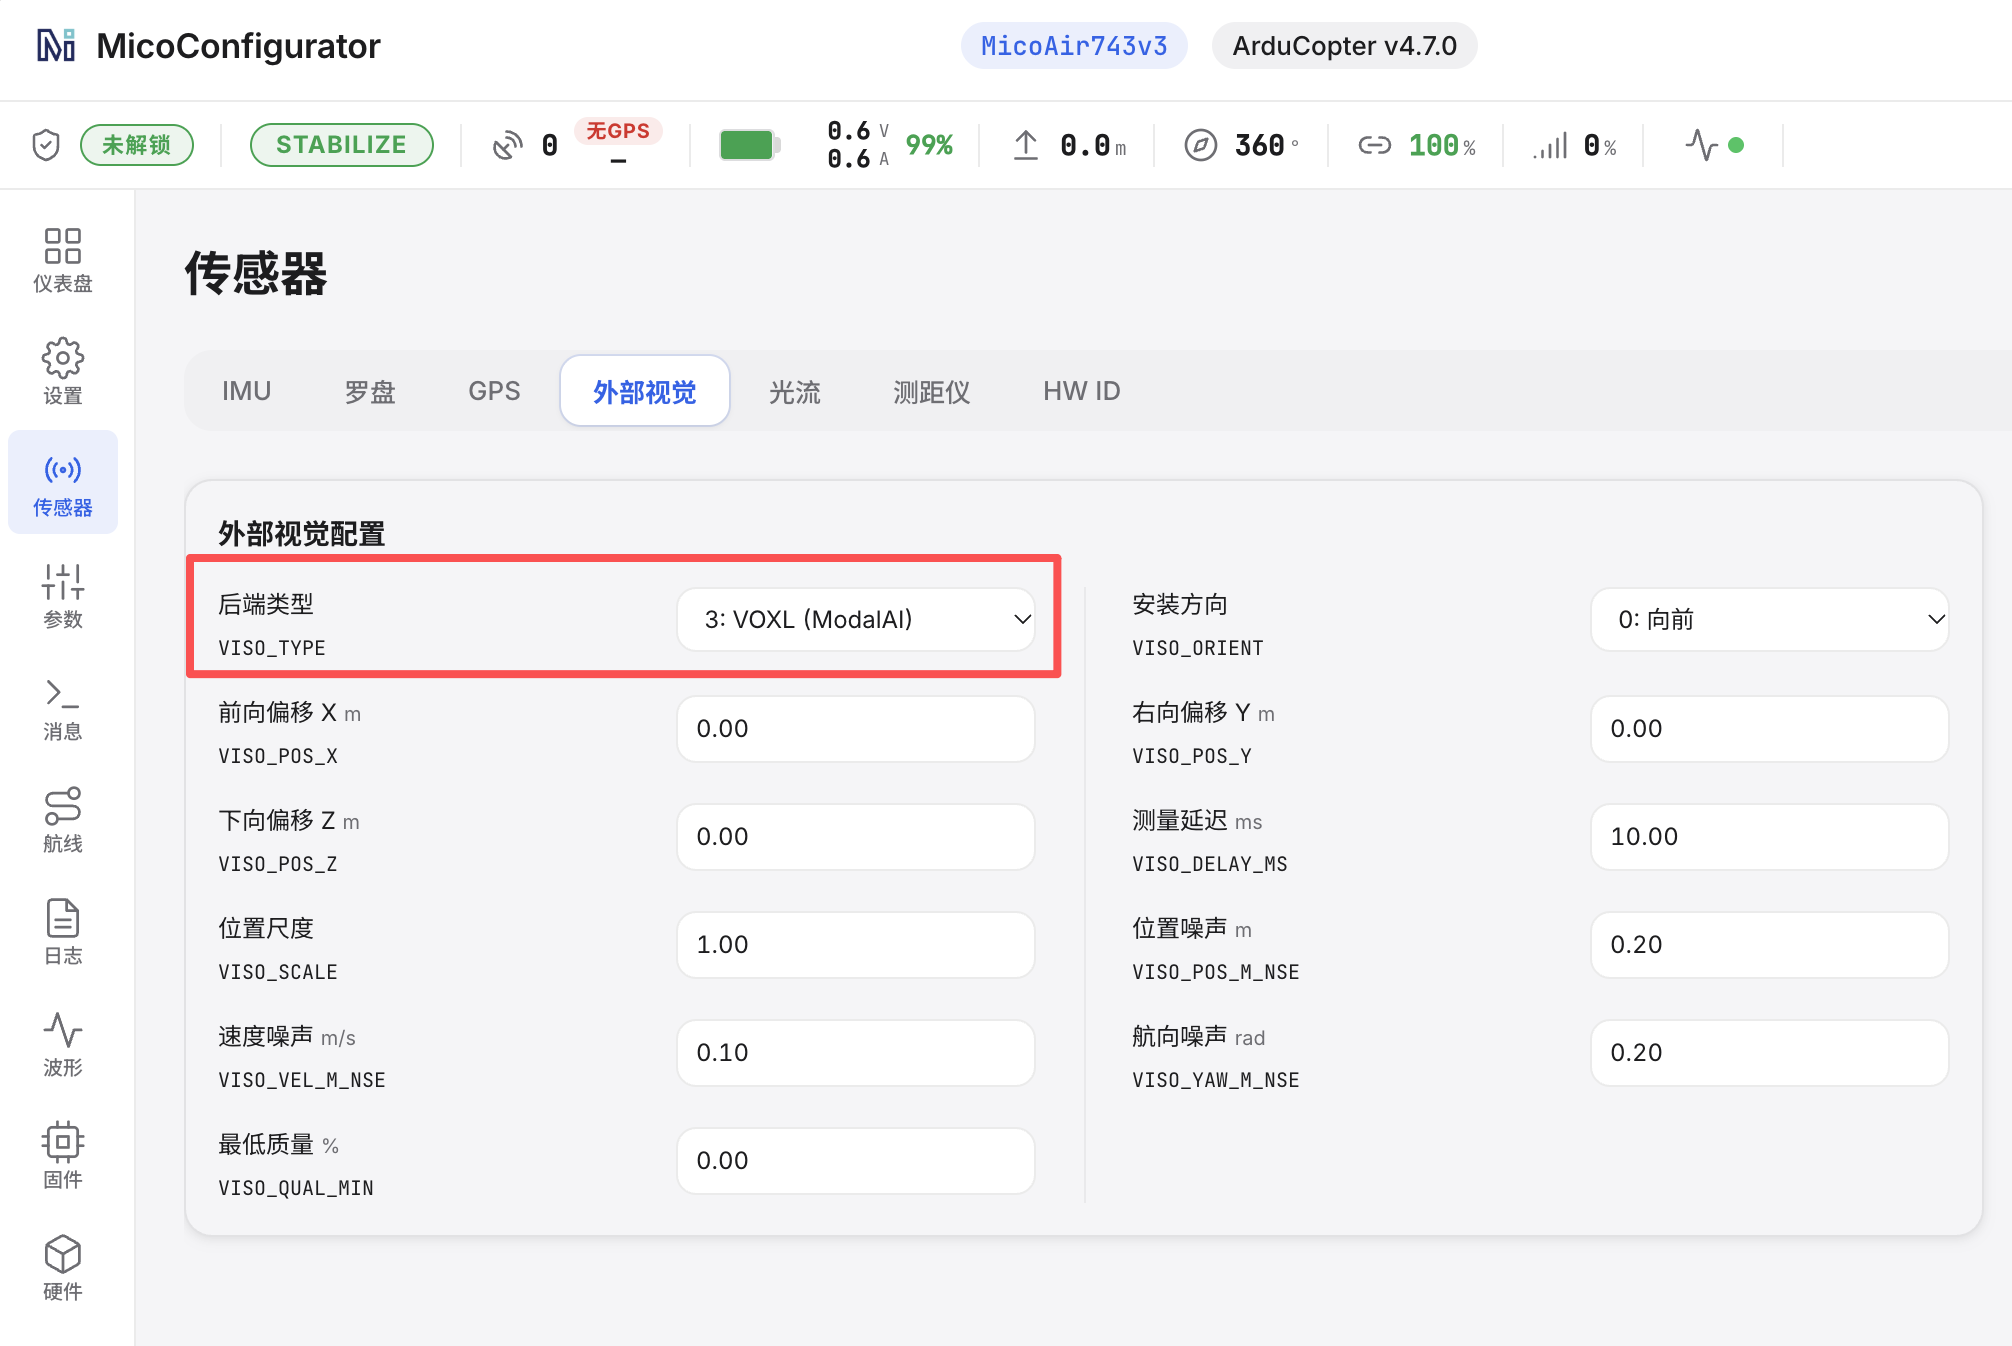Click the shield arming status icon
The image size is (2012, 1346).
pos(46,145)
